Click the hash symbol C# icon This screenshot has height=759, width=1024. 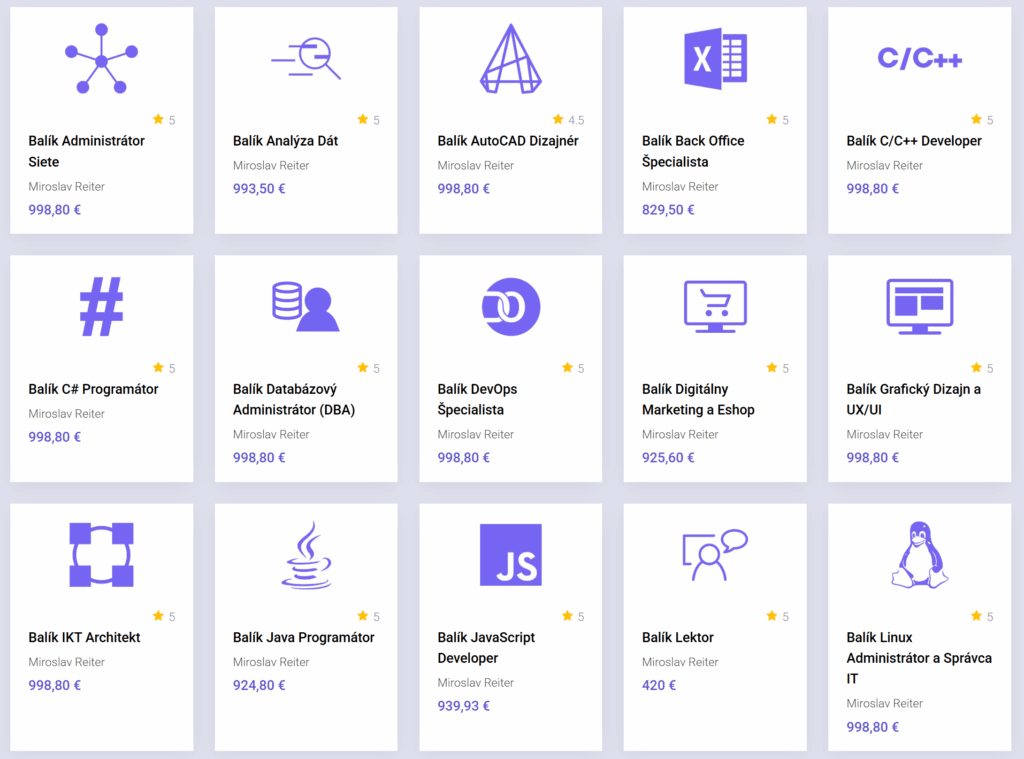tap(101, 307)
